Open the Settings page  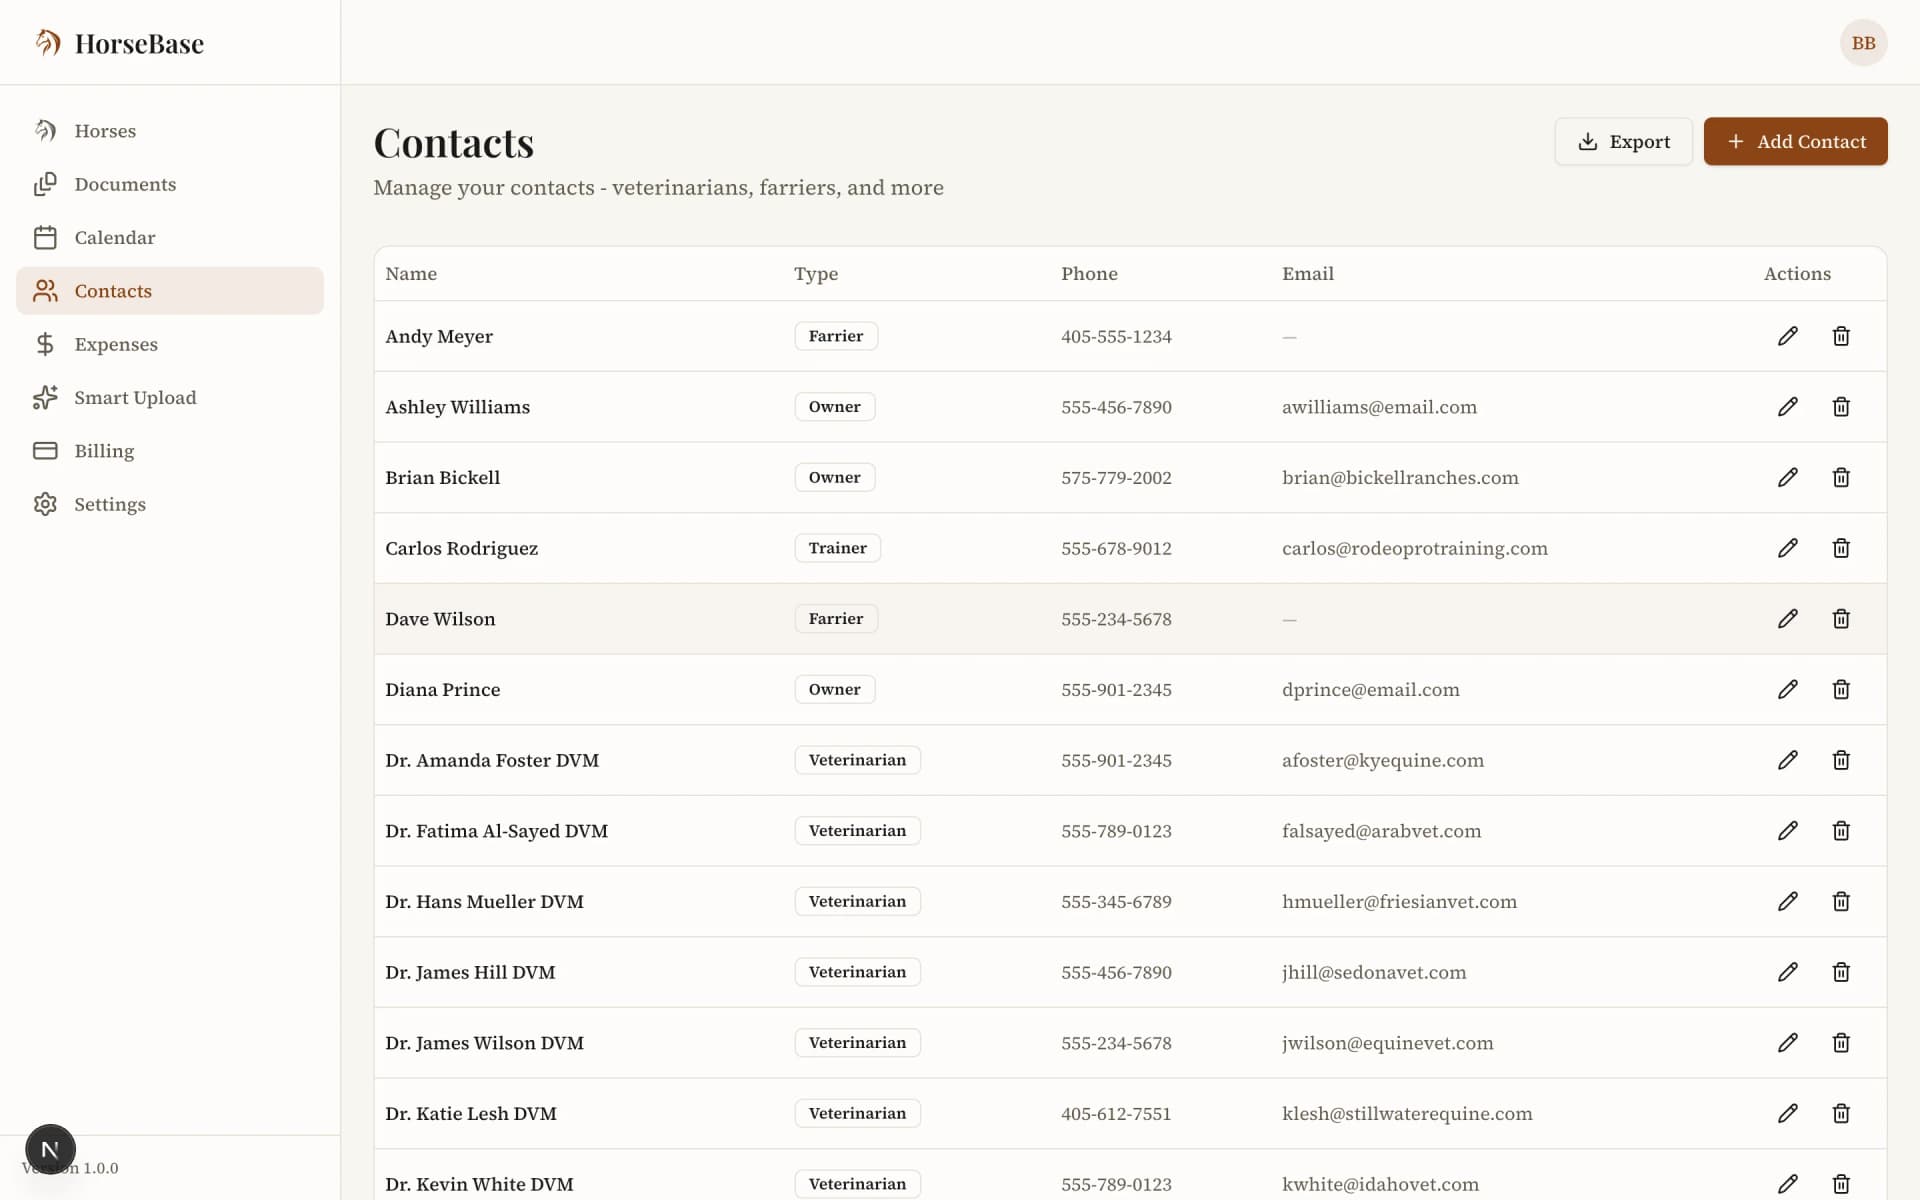coord(109,504)
